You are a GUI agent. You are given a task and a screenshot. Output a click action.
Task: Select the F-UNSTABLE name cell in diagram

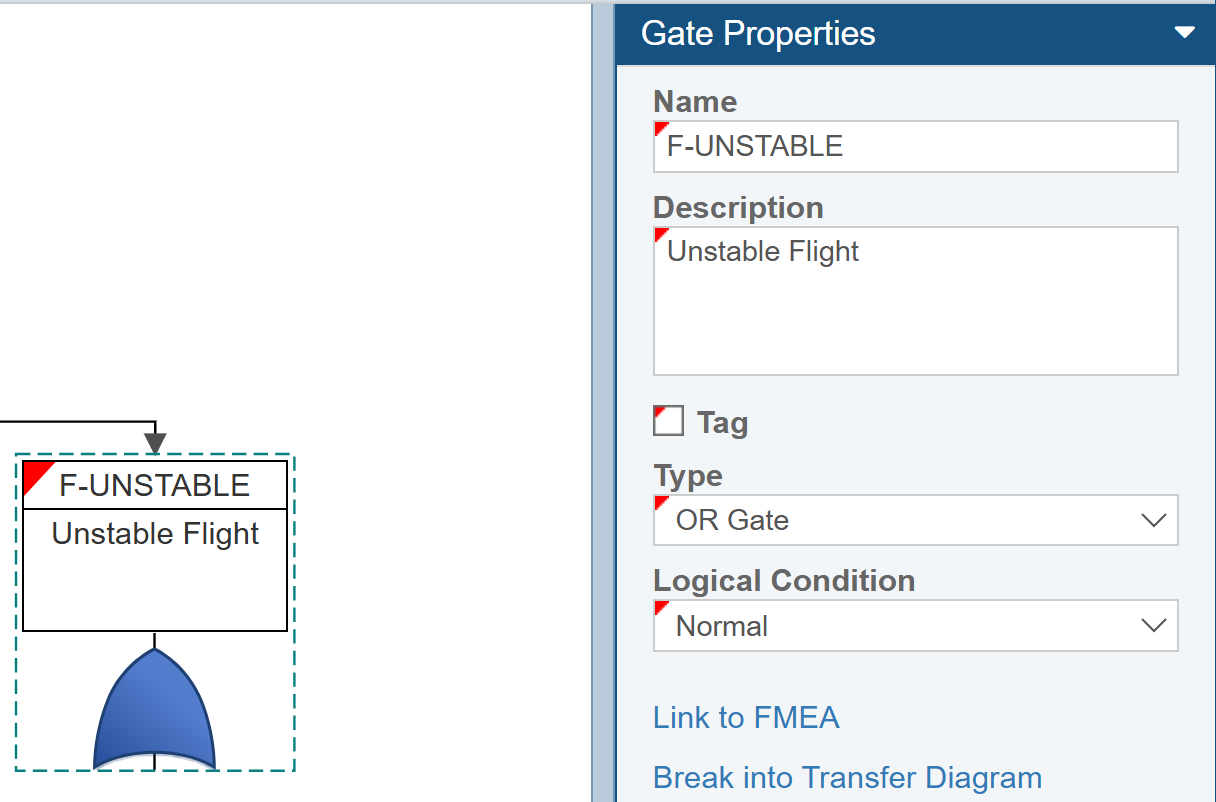pyautogui.click(x=155, y=485)
